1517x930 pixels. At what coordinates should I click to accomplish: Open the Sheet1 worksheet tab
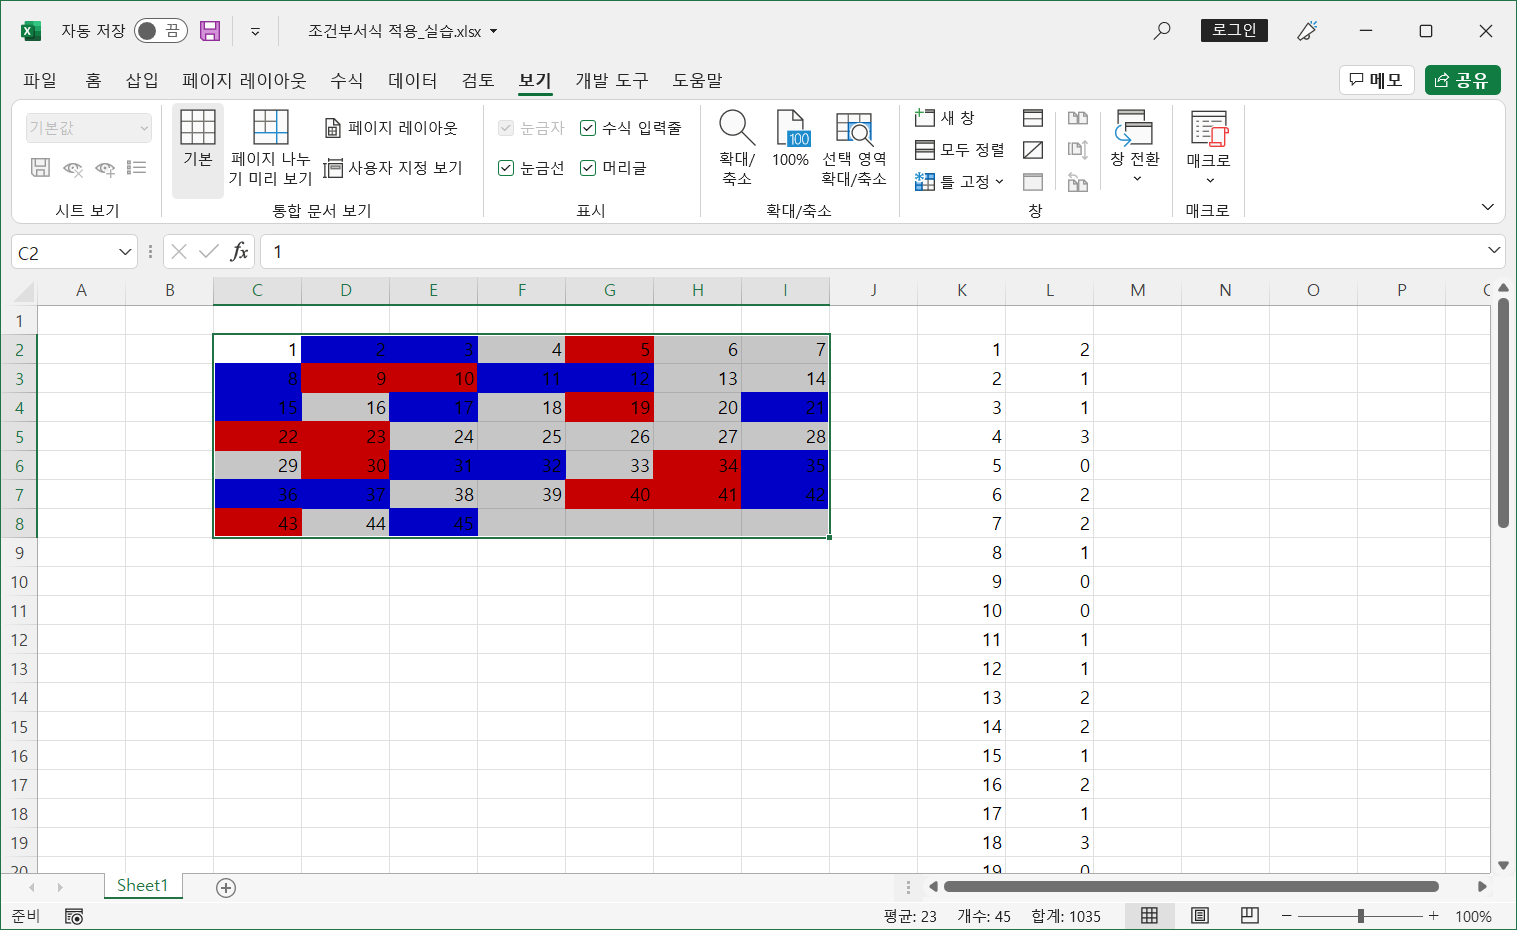point(143,886)
